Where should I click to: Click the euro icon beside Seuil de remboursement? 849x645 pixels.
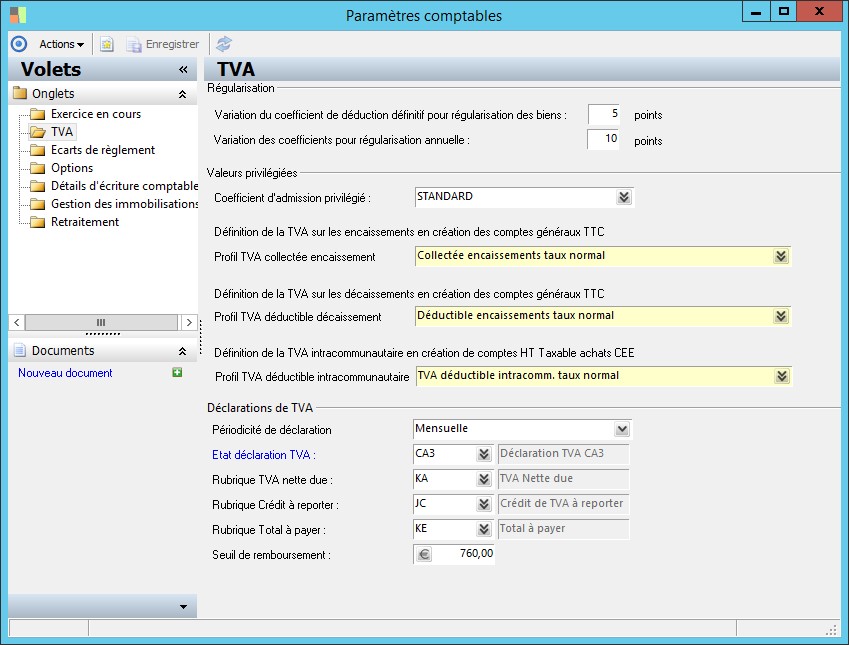pos(424,554)
